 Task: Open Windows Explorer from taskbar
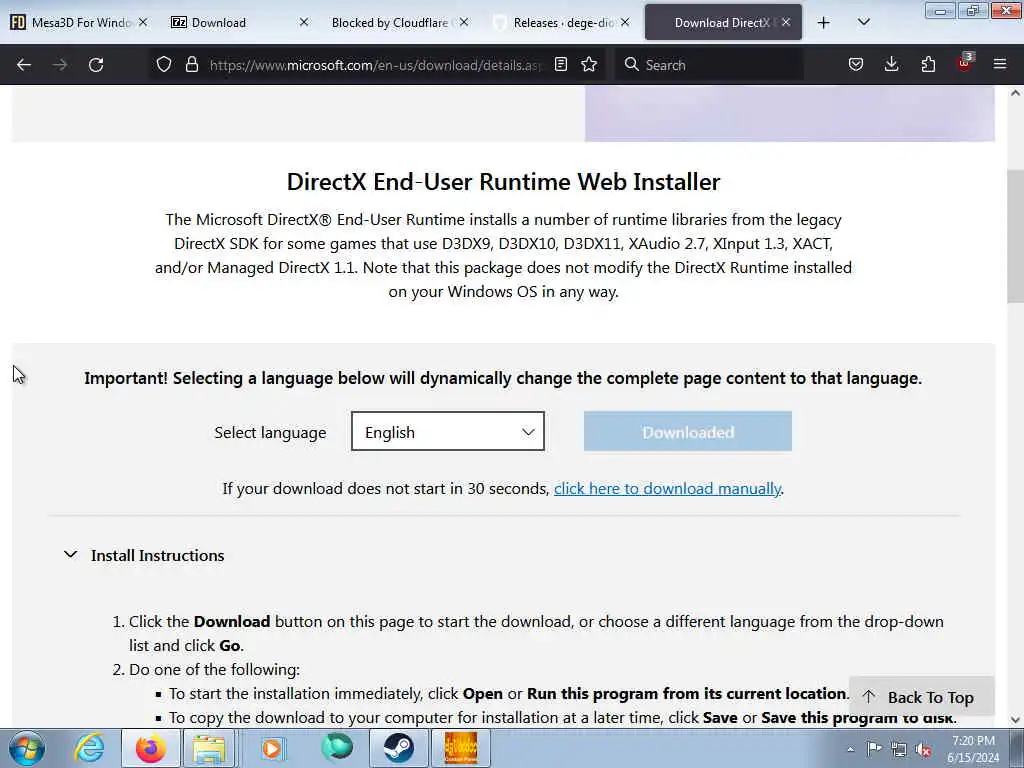tap(208, 748)
